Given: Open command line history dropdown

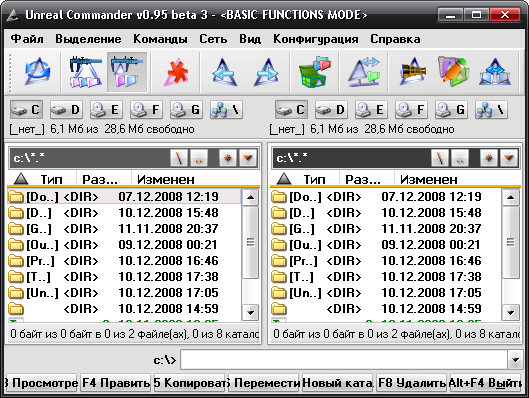Looking at the screenshot, I should coord(516,360).
